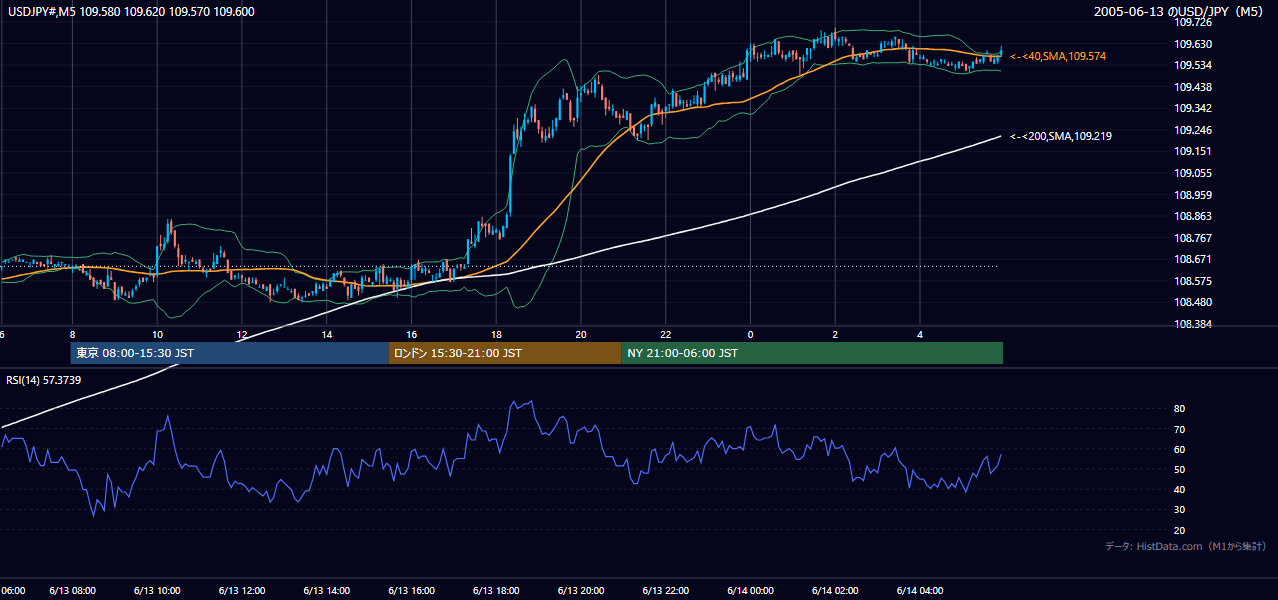Click price axis value 108.671
This screenshot has height=600, width=1278.
[x=1193, y=259]
